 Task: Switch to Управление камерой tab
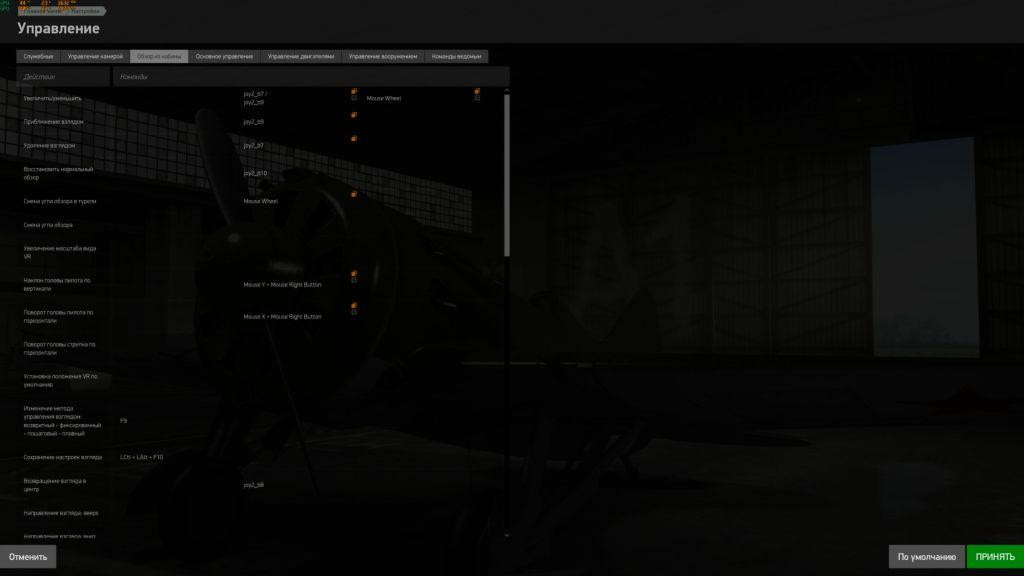point(95,56)
